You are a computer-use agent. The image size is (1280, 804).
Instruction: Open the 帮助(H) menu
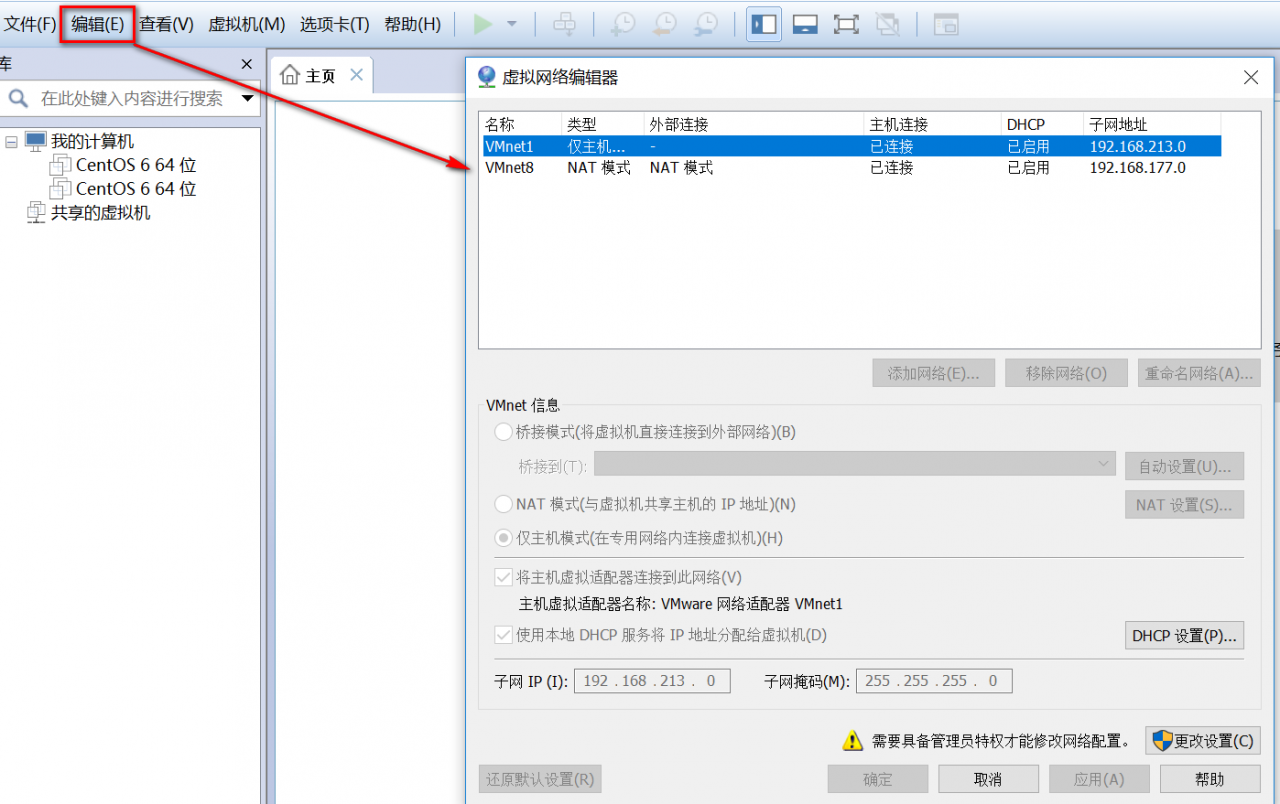412,24
